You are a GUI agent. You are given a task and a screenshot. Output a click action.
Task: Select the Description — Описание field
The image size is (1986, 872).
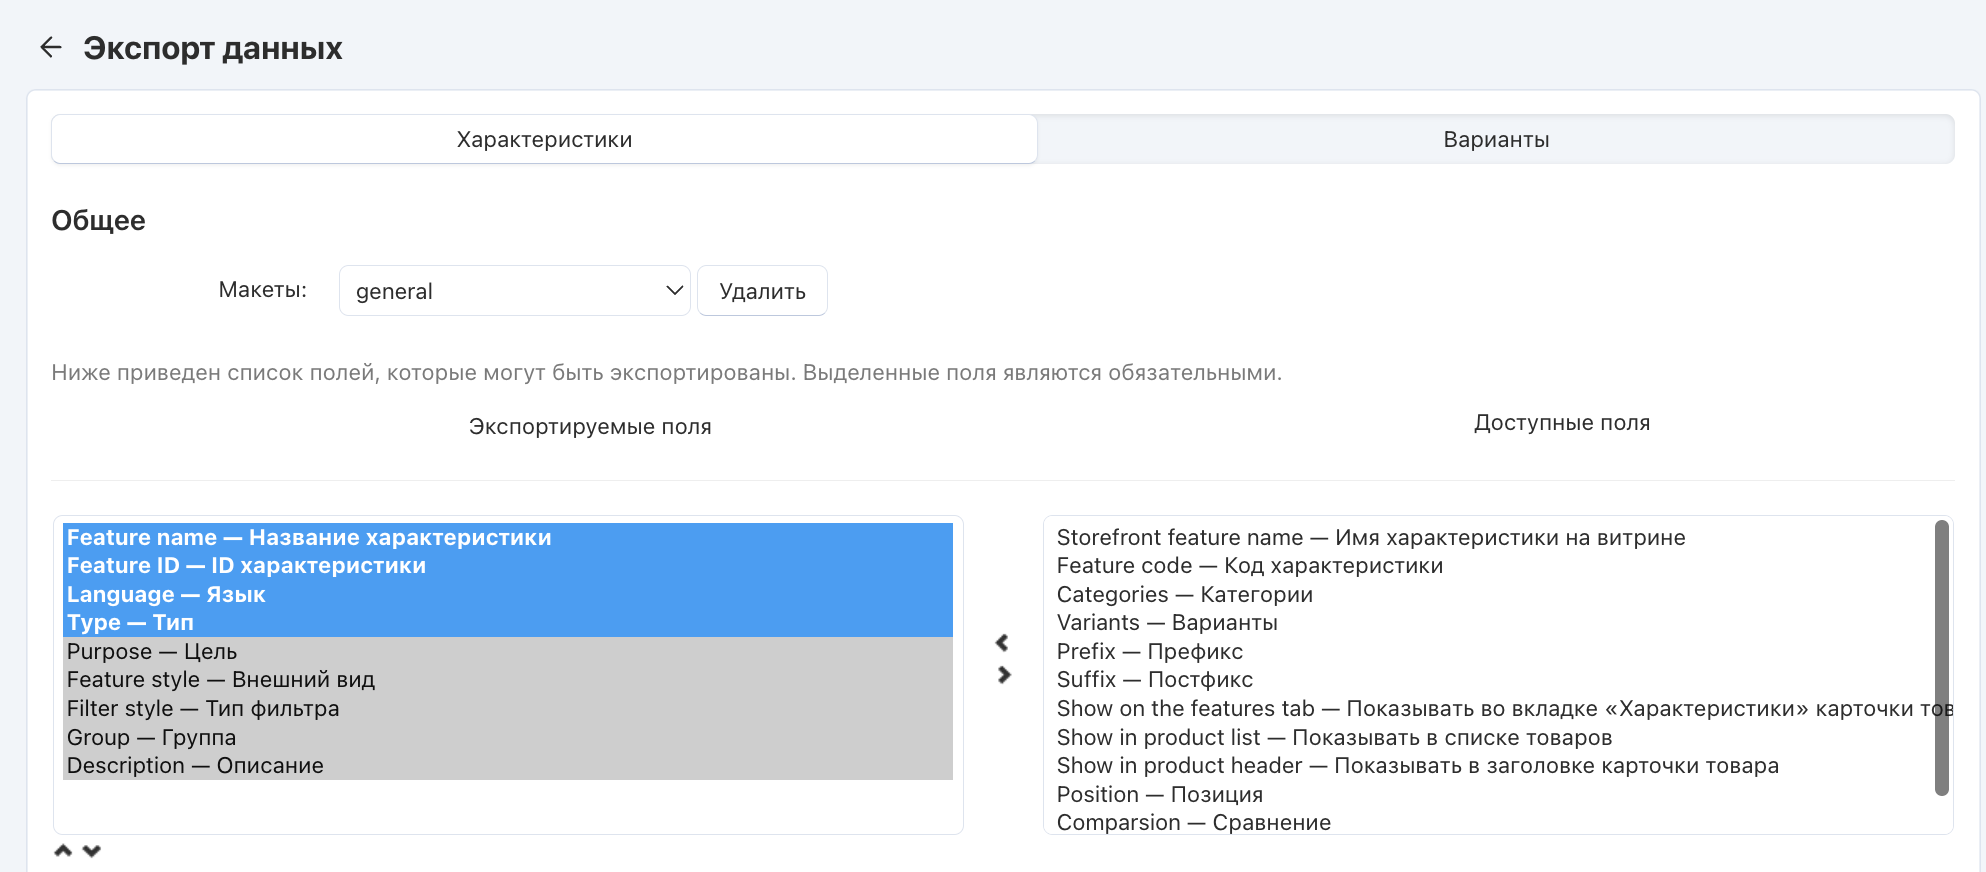click(x=508, y=765)
